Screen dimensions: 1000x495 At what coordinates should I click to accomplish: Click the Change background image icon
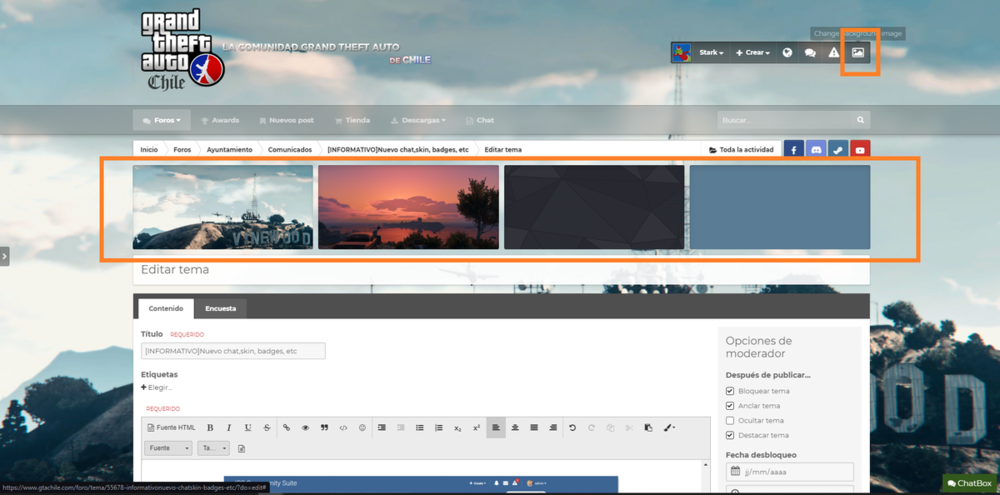pos(857,52)
